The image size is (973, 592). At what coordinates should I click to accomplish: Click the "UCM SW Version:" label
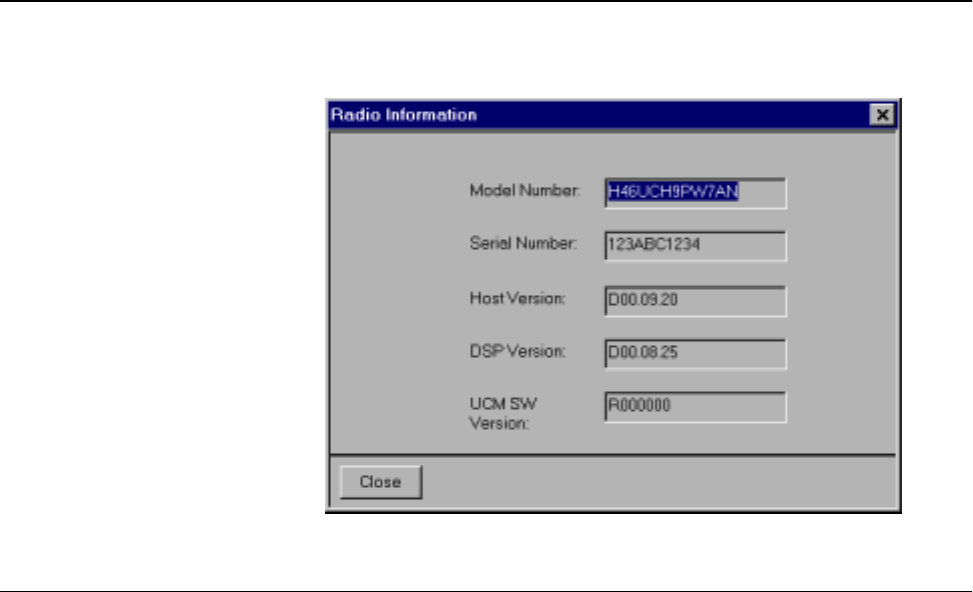503,413
